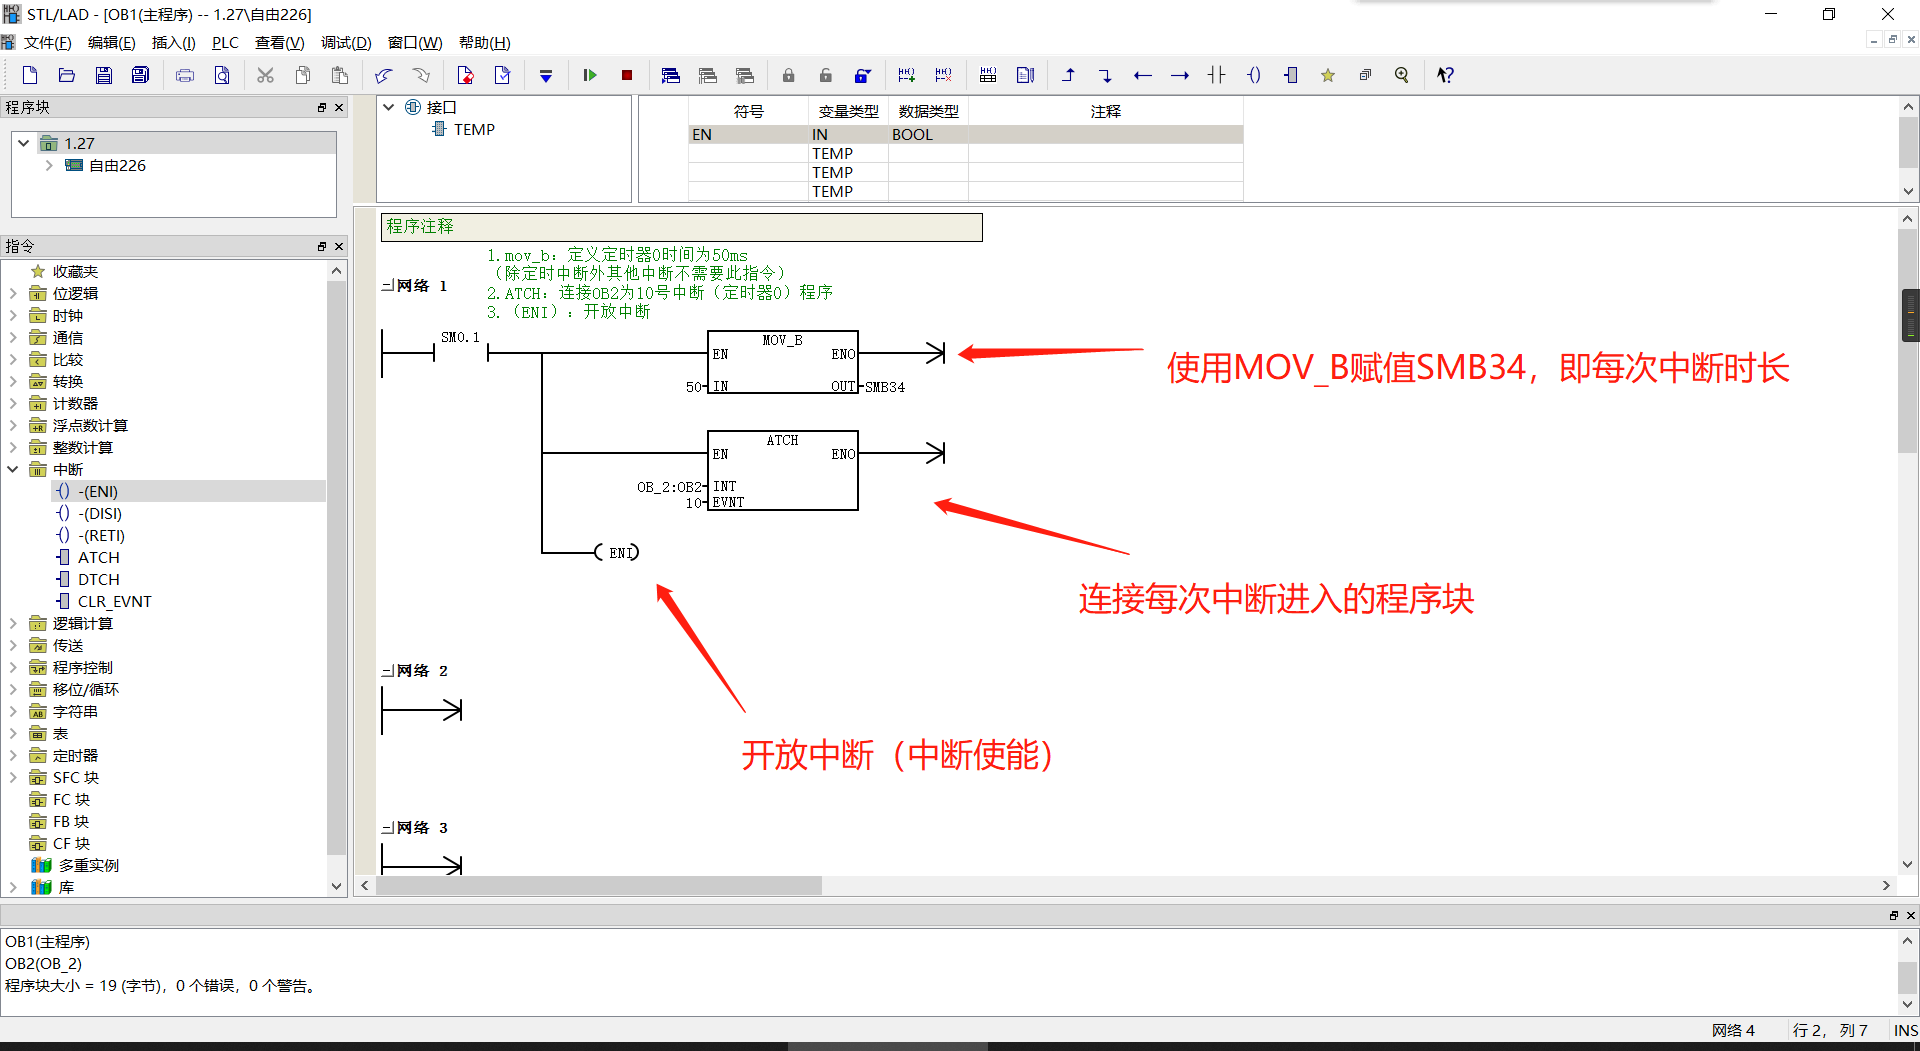Click the Save toolbar icon

click(x=103, y=75)
